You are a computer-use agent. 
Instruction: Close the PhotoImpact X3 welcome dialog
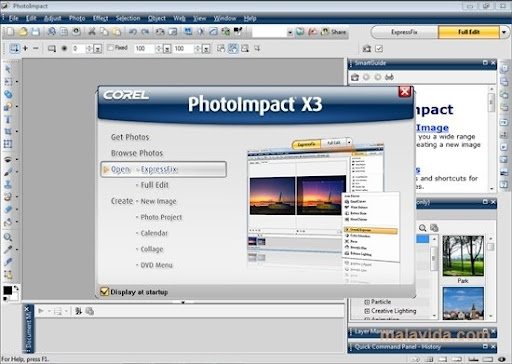point(405,92)
